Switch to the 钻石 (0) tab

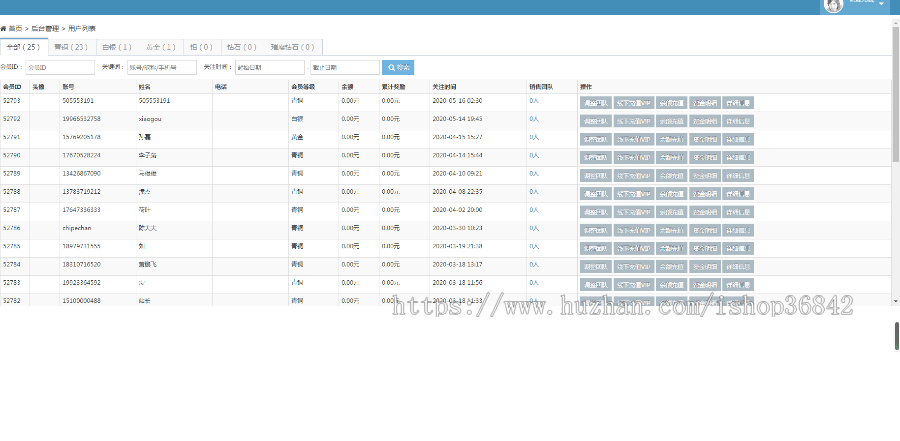point(241,47)
